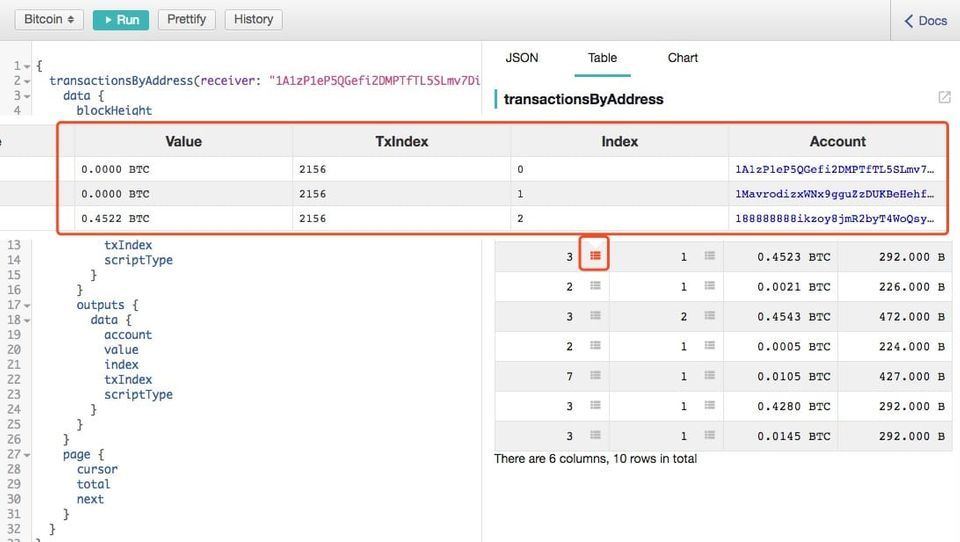Switch to the Chart tab

click(x=682, y=58)
